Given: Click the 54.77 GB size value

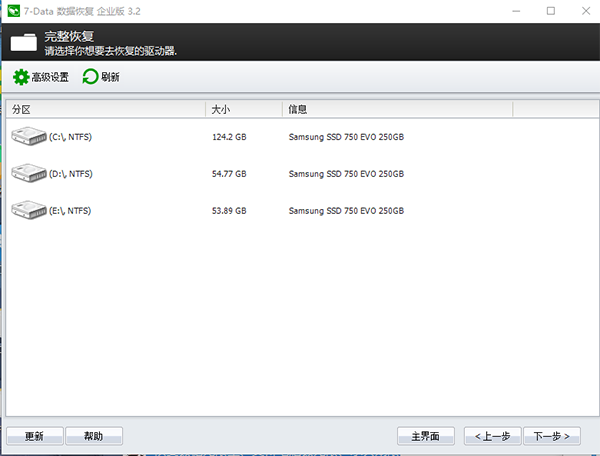Looking at the screenshot, I should [x=229, y=174].
